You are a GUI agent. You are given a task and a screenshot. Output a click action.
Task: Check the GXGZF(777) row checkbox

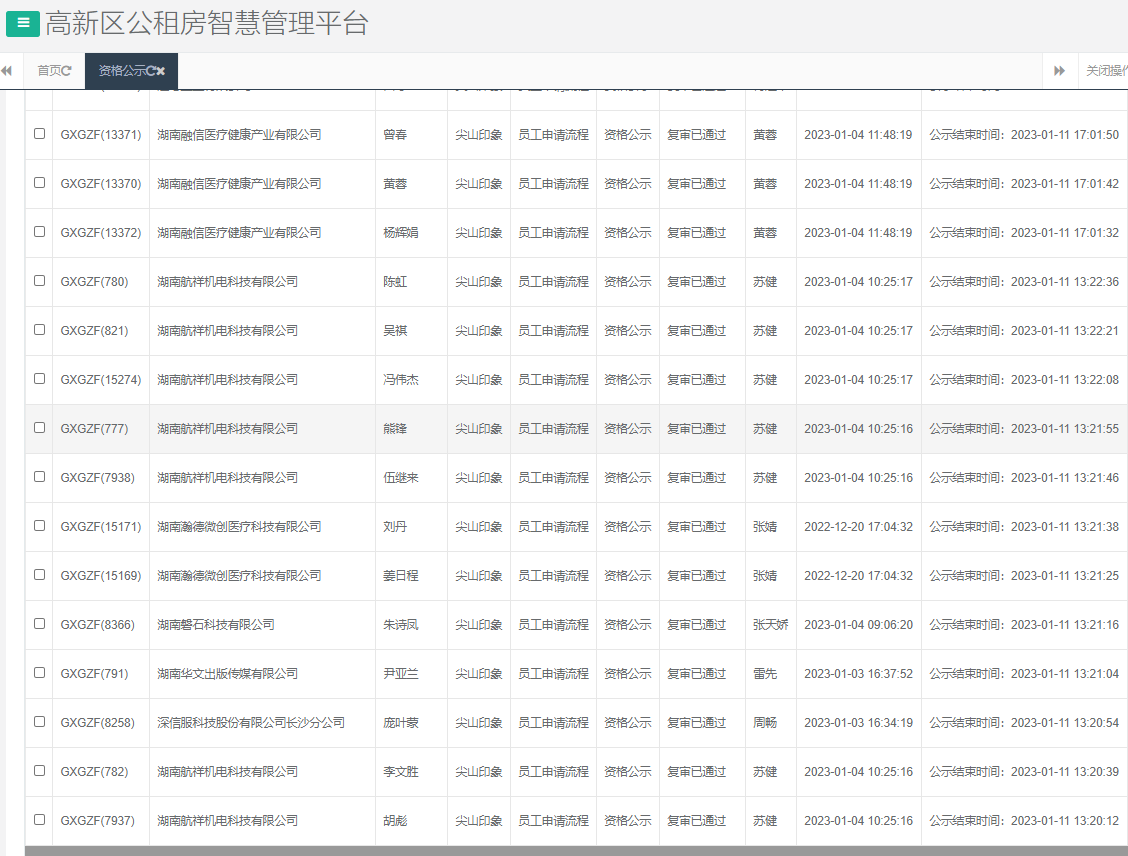pos(40,428)
